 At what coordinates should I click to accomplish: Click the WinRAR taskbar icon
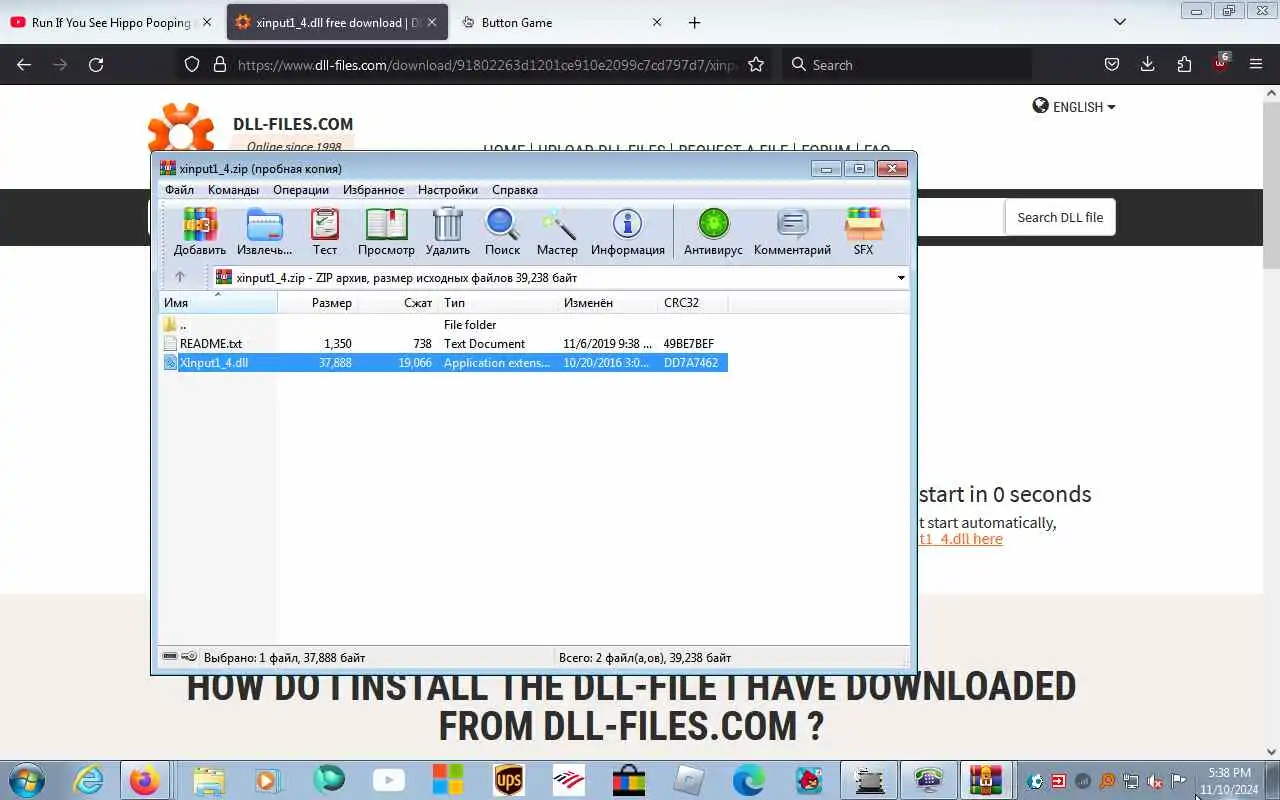986,780
